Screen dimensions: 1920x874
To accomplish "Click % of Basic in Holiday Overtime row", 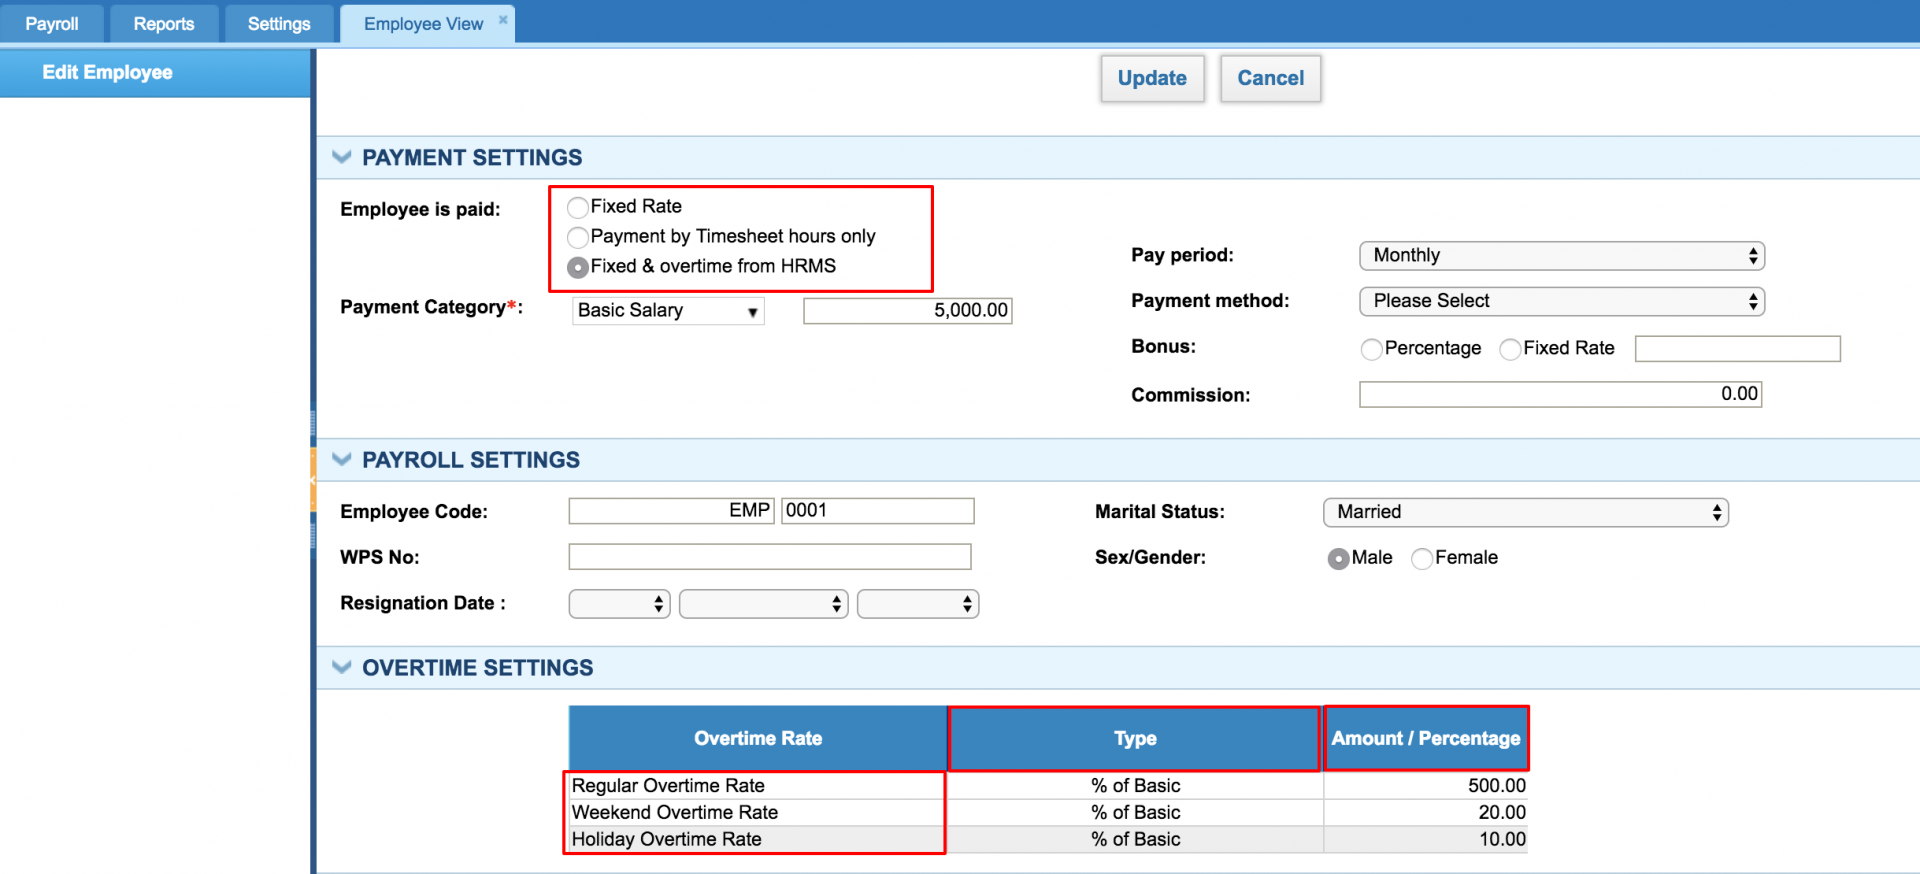I will [1135, 840].
